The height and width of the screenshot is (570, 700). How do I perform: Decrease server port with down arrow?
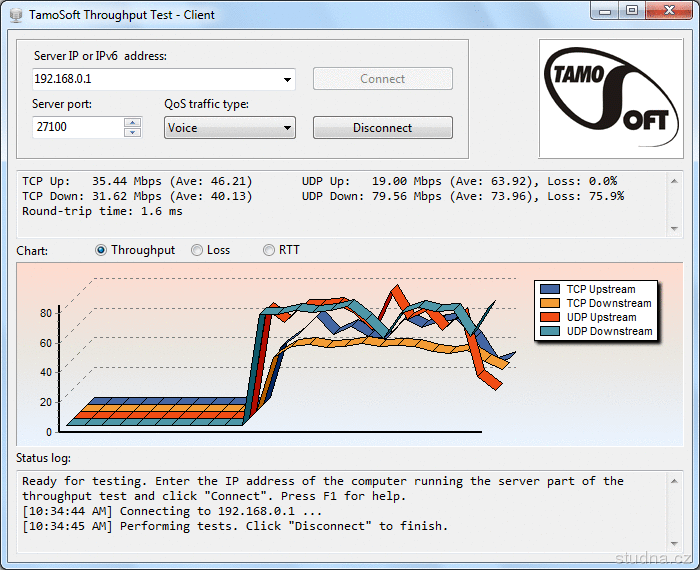[133, 132]
